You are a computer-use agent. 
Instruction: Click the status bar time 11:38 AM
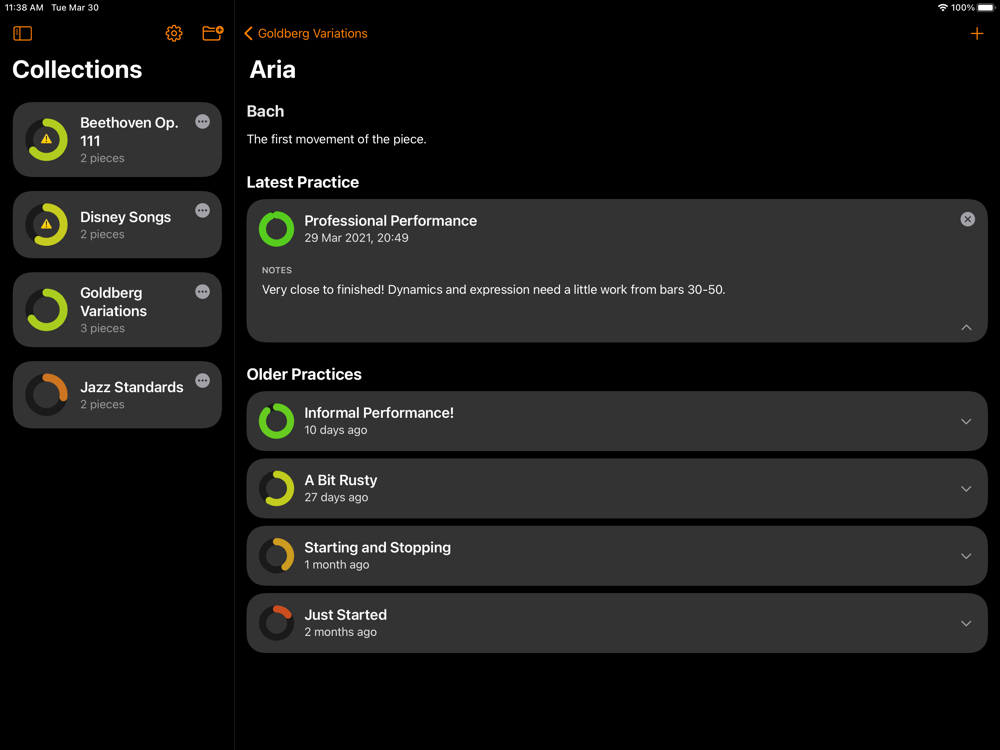24,8
